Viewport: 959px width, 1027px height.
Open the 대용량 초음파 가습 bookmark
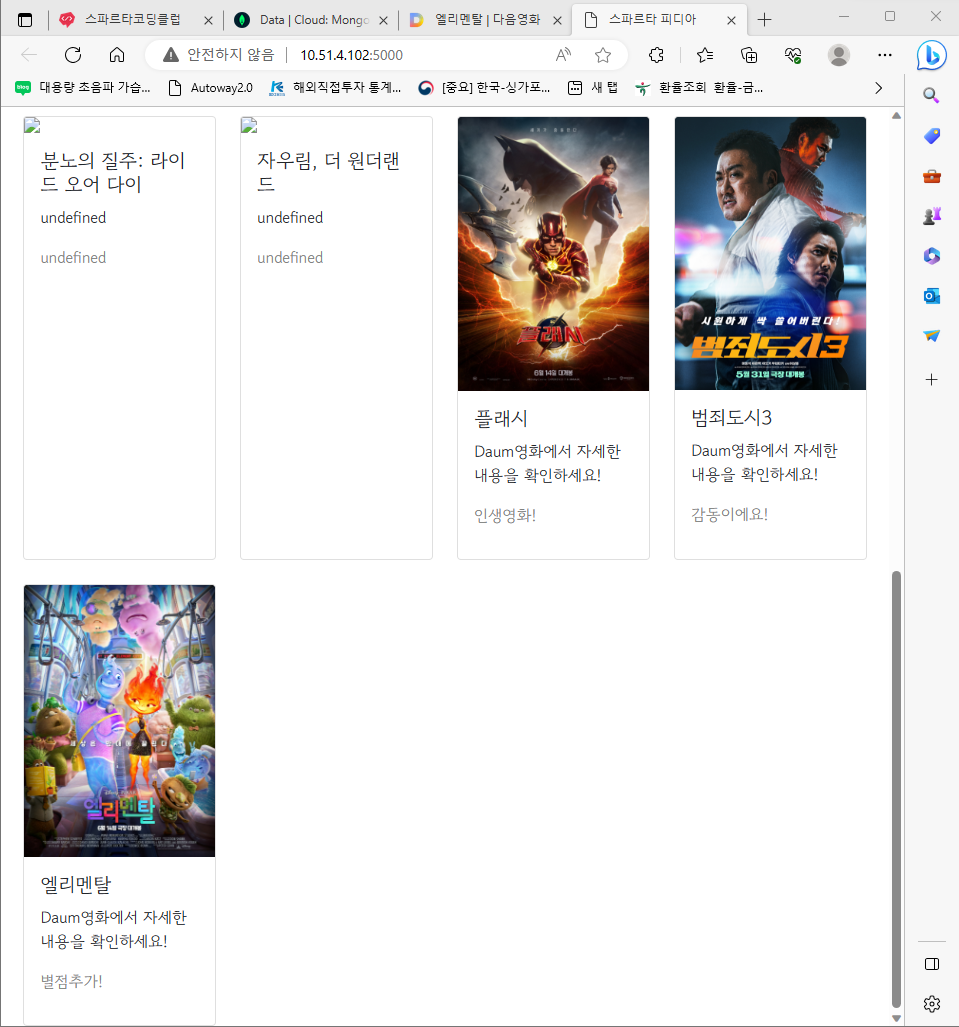pyautogui.click(x=83, y=88)
